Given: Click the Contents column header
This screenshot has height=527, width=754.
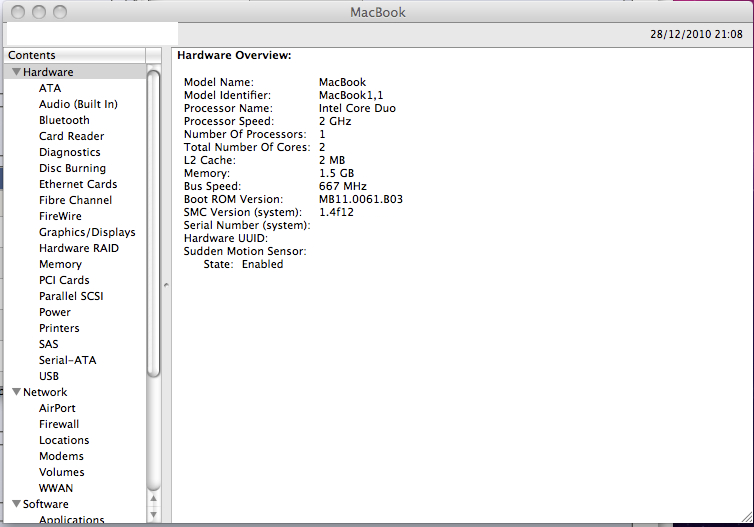Looking at the screenshot, I should [75, 55].
